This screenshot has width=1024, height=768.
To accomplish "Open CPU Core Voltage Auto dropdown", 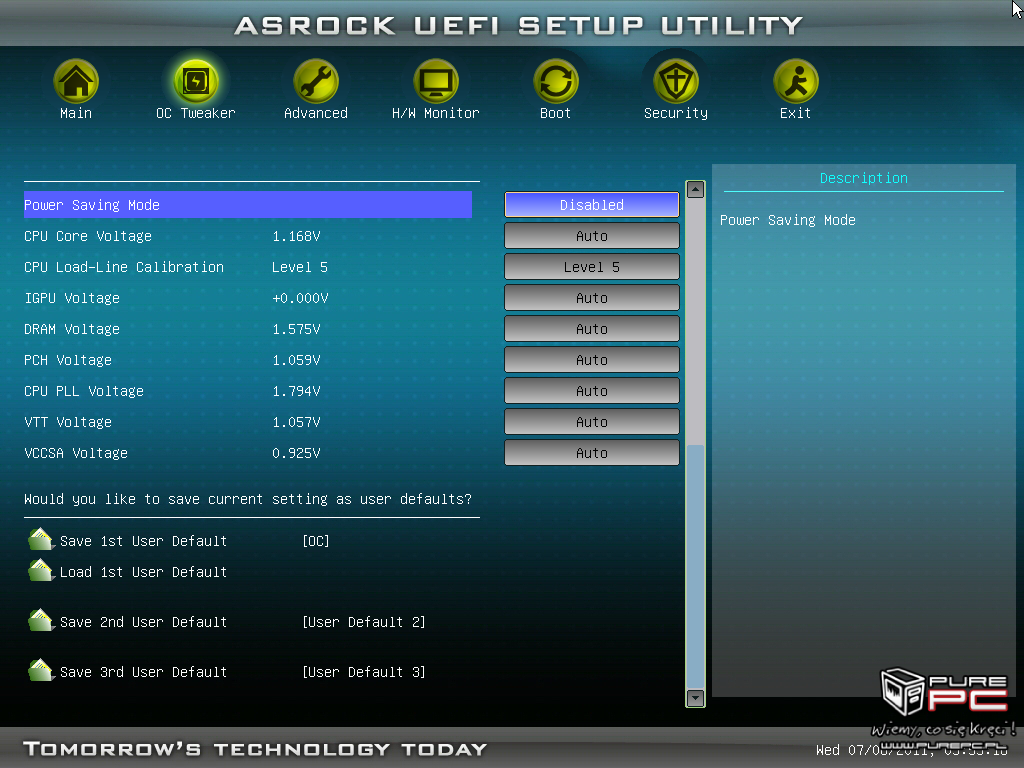I will click(x=592, y=236).
